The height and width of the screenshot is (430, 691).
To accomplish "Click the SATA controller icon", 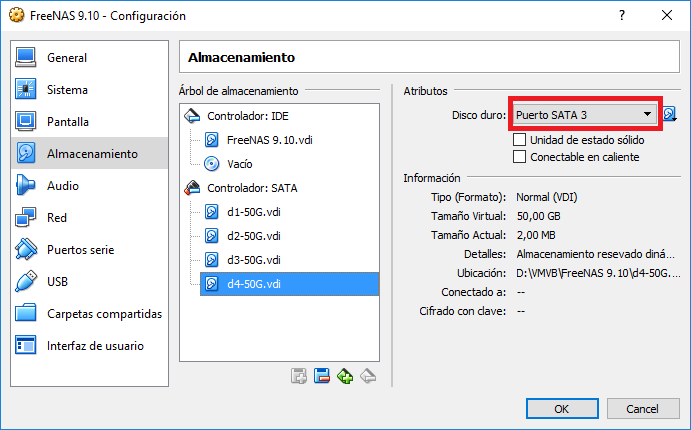I will pyautogui.click(x=192, y=188).
